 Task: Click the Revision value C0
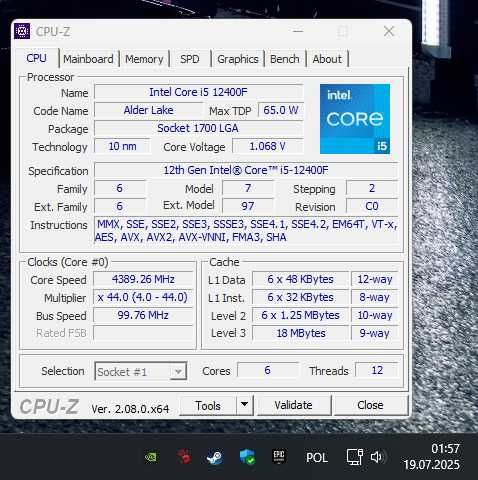pos(372,206)
